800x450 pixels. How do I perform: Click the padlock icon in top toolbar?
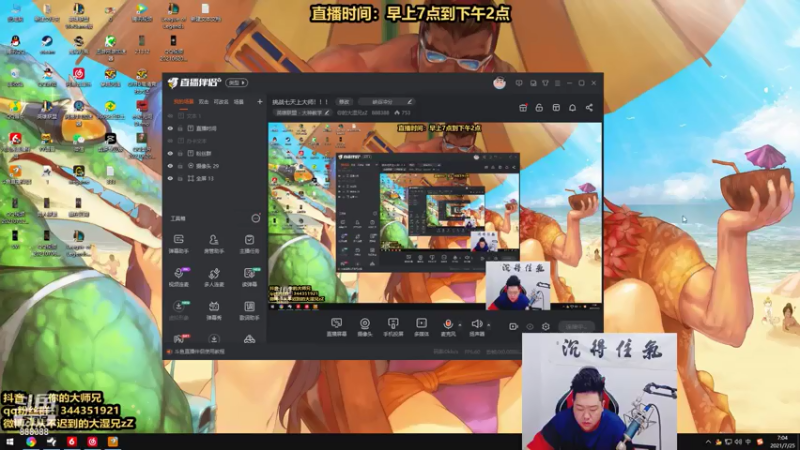539,108
